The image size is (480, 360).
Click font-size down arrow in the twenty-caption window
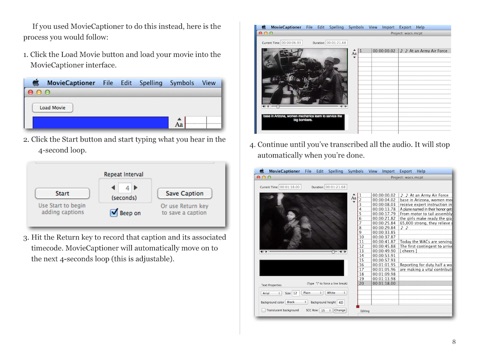pos(354,201)
